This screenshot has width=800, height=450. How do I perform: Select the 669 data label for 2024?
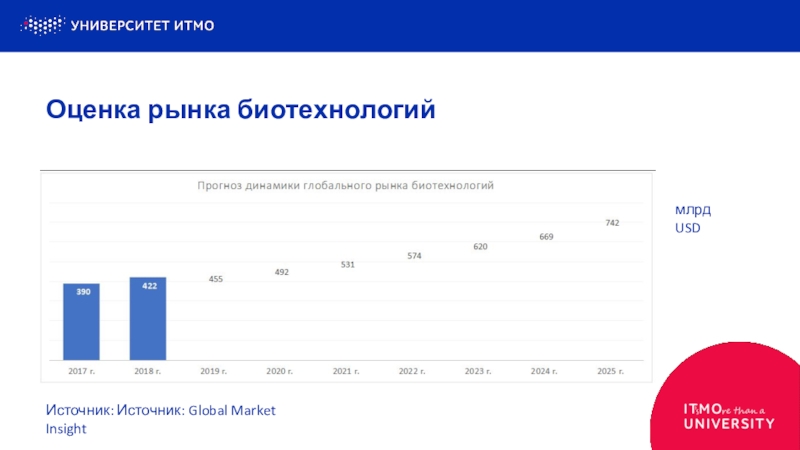[546, 237]
